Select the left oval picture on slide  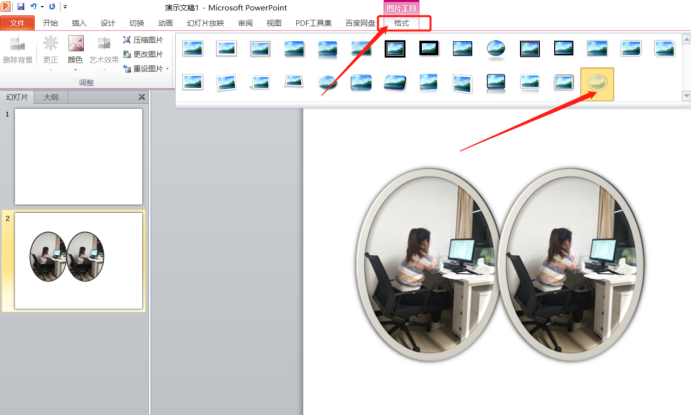pos(428,264)
